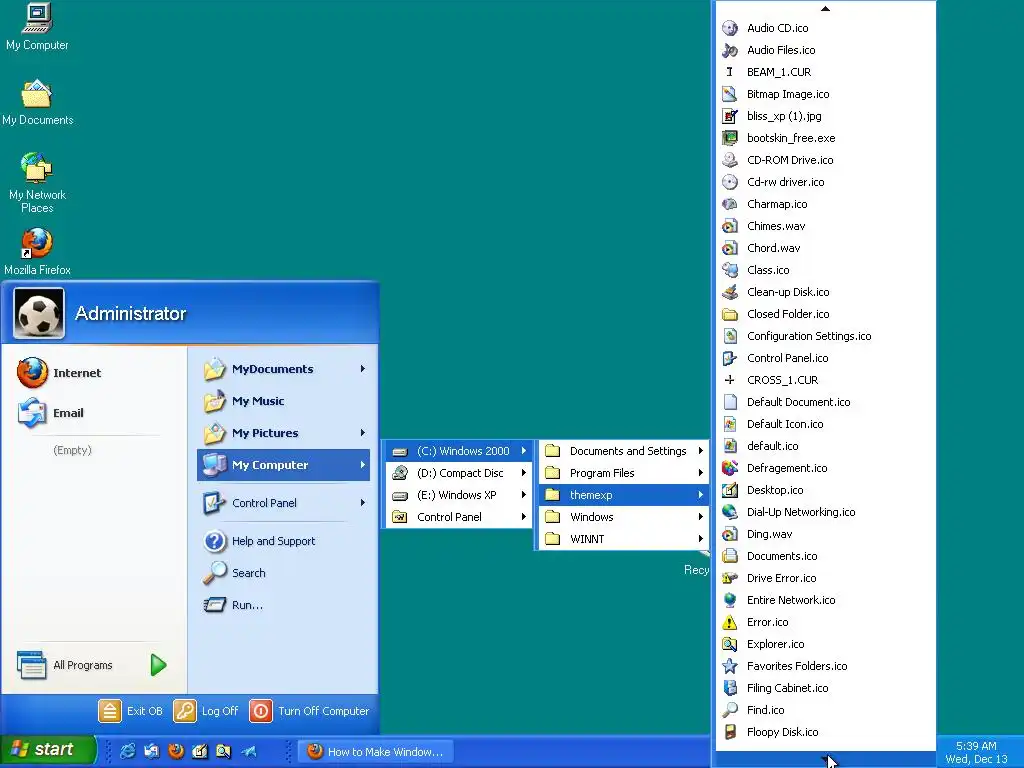Expand Documents and Settings folder arrow

[x=700, y=451]
